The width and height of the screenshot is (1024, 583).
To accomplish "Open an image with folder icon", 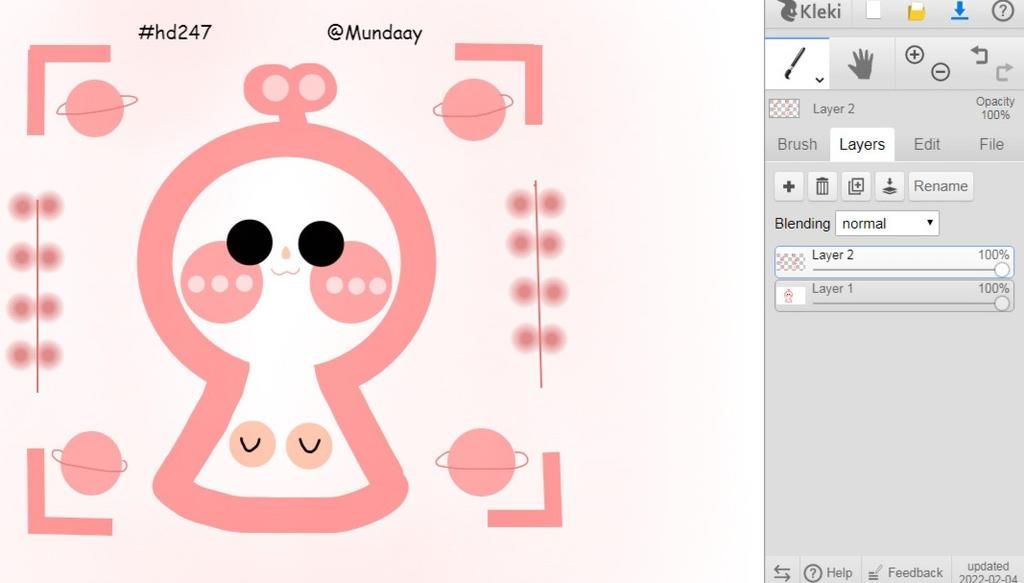I will pyautogui.click(x=916, y=11).
